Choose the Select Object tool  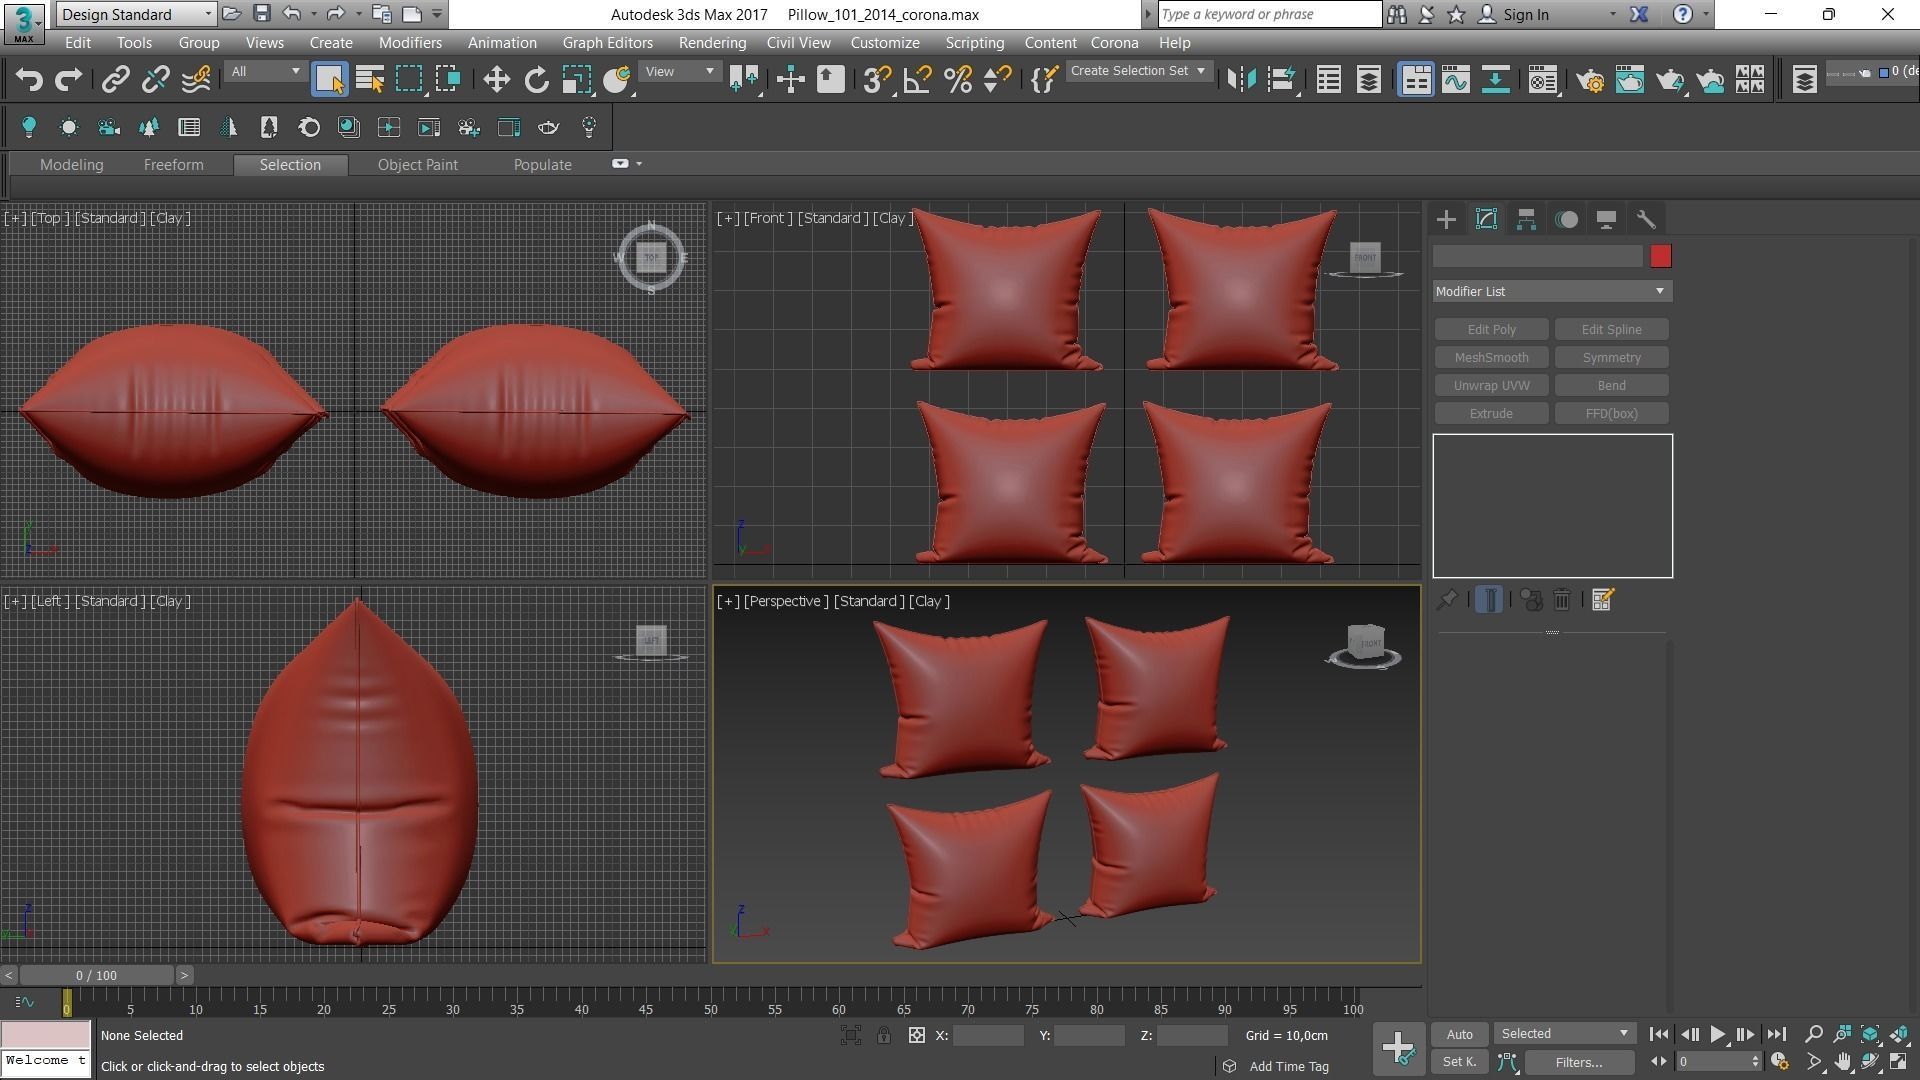point(329,80)
